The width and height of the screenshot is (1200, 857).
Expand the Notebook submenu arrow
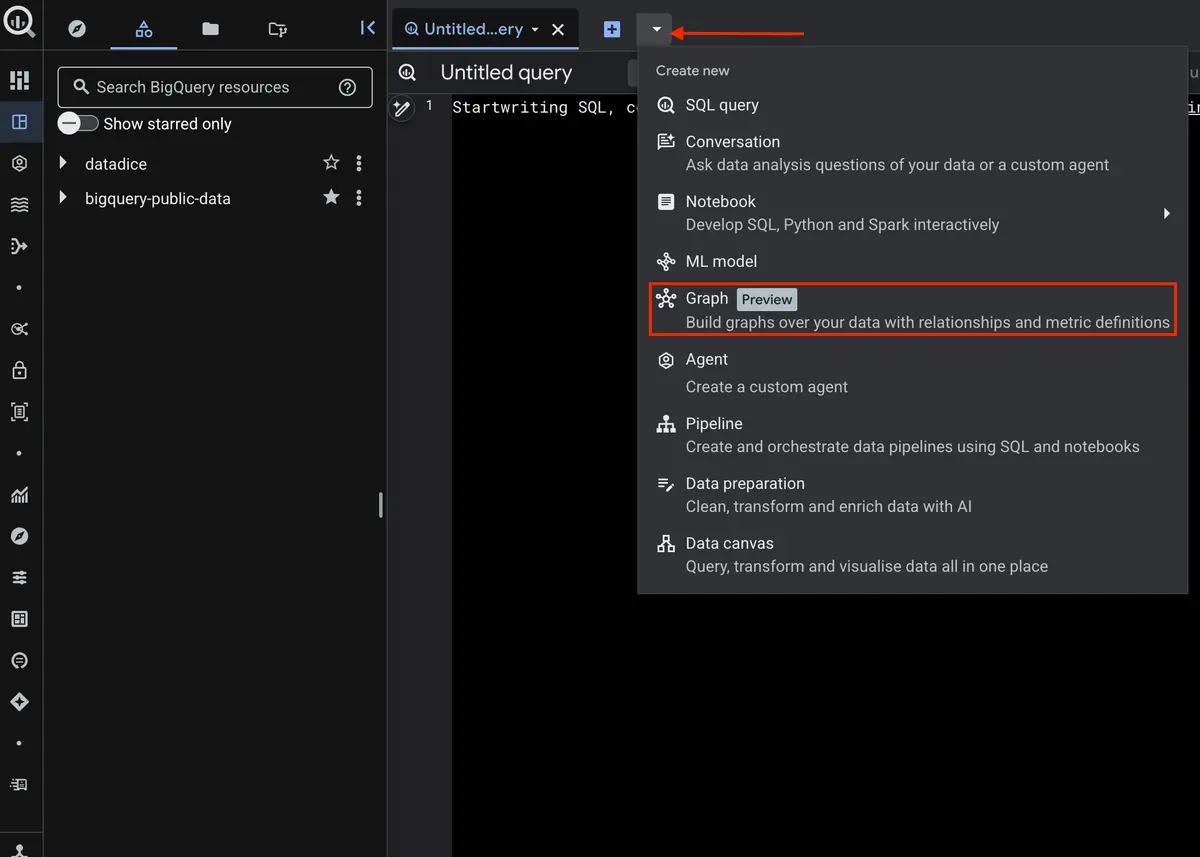coord(1166,213)
